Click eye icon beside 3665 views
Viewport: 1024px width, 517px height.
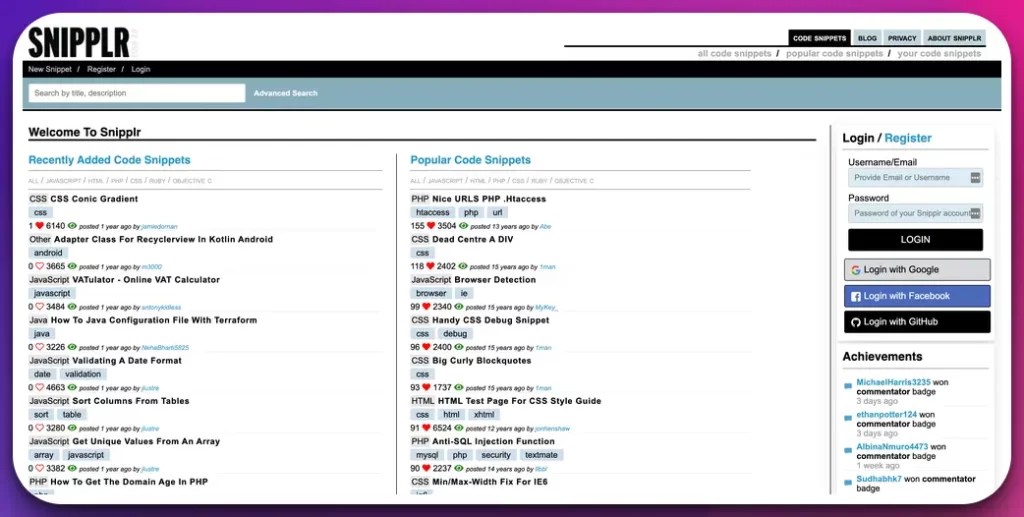[x=72, y=266]
